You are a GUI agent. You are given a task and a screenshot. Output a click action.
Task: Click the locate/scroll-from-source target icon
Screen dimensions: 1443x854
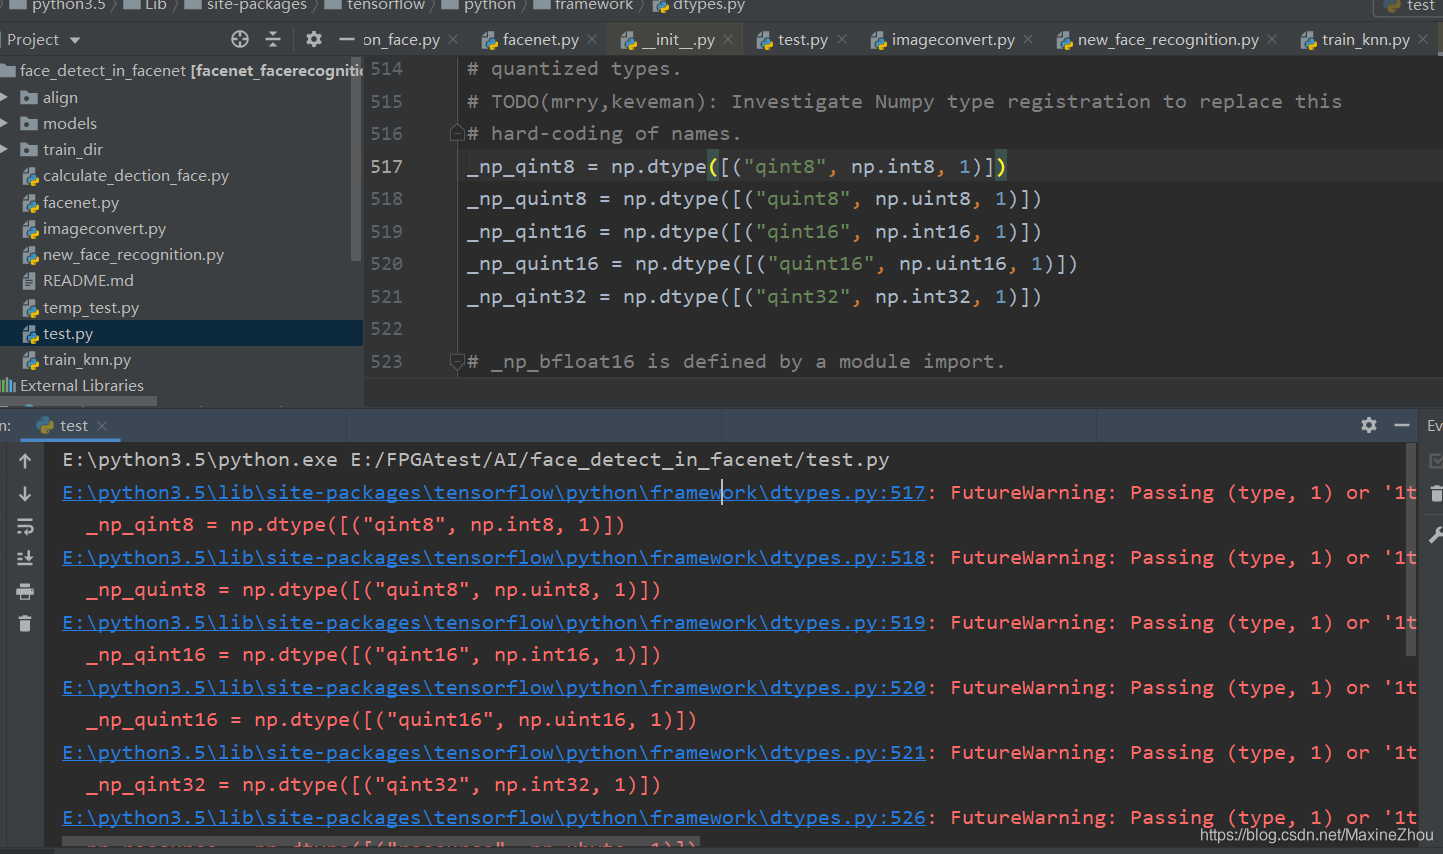coord(240,39)
